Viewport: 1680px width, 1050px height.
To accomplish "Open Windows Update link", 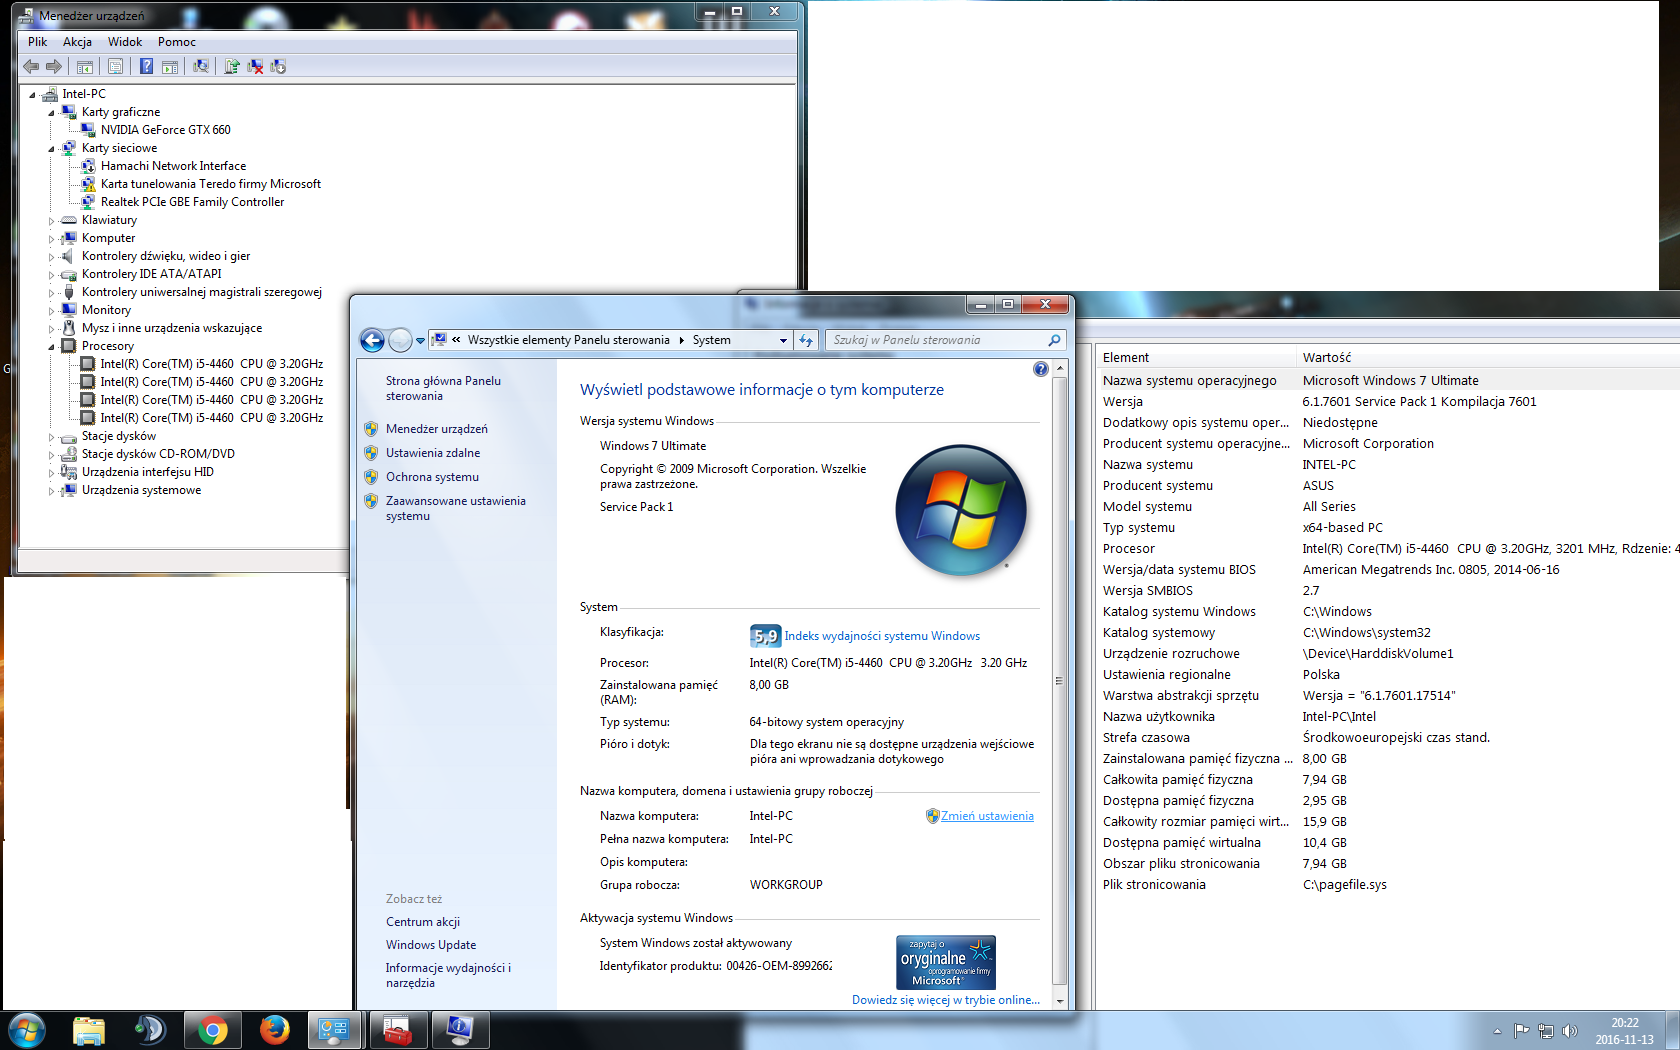I will point(431,945).
